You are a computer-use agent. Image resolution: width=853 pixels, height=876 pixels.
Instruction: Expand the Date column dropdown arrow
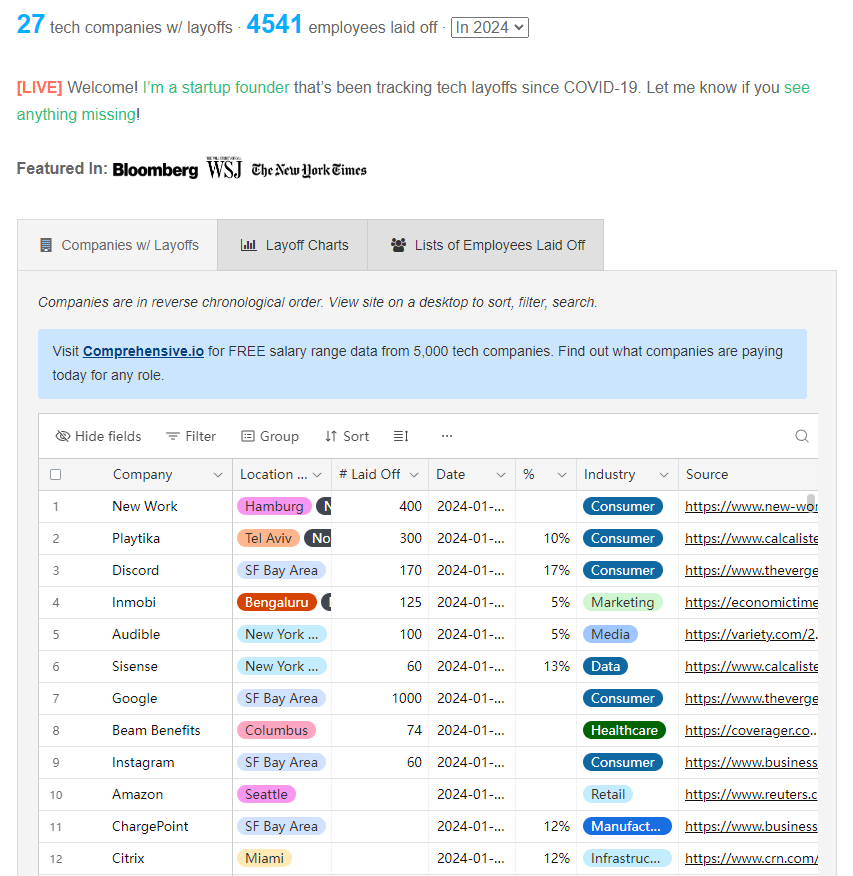(x=500, y=475)
